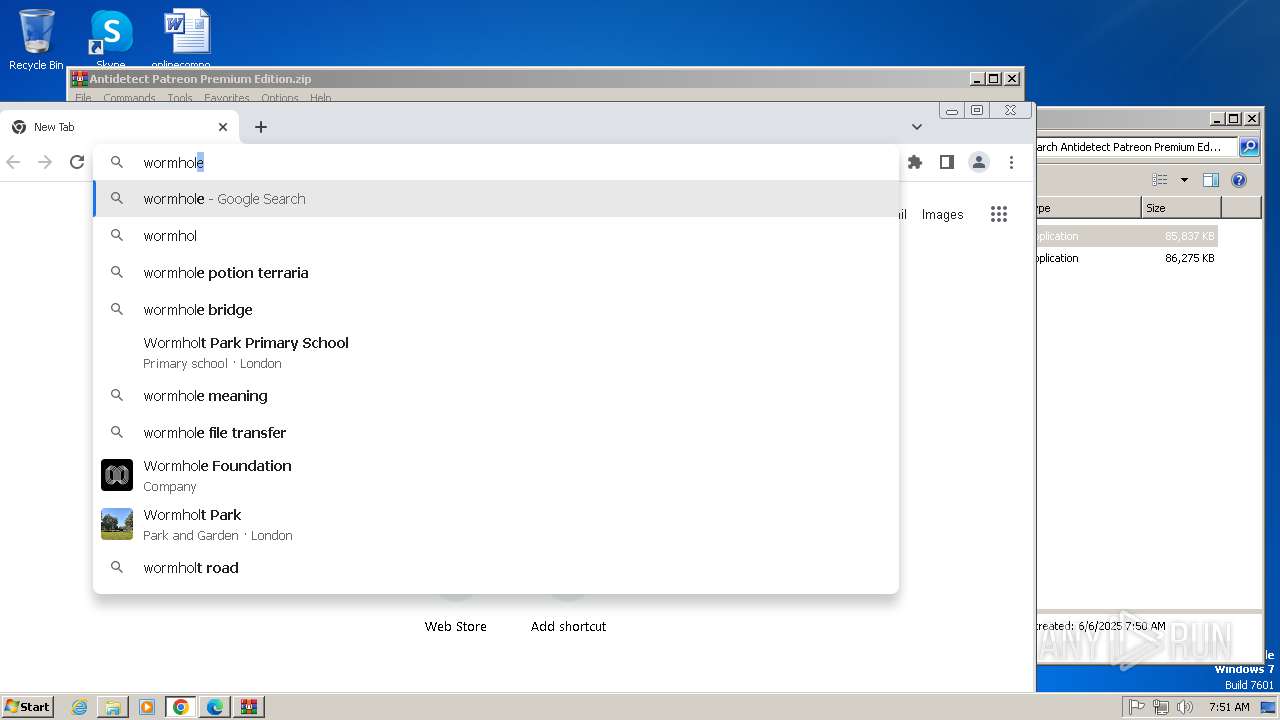The width and height of the screenshot is (1280, 720).
Task: Expand Explorer view options dropdown arrow
Action: tap(1184, 180)
